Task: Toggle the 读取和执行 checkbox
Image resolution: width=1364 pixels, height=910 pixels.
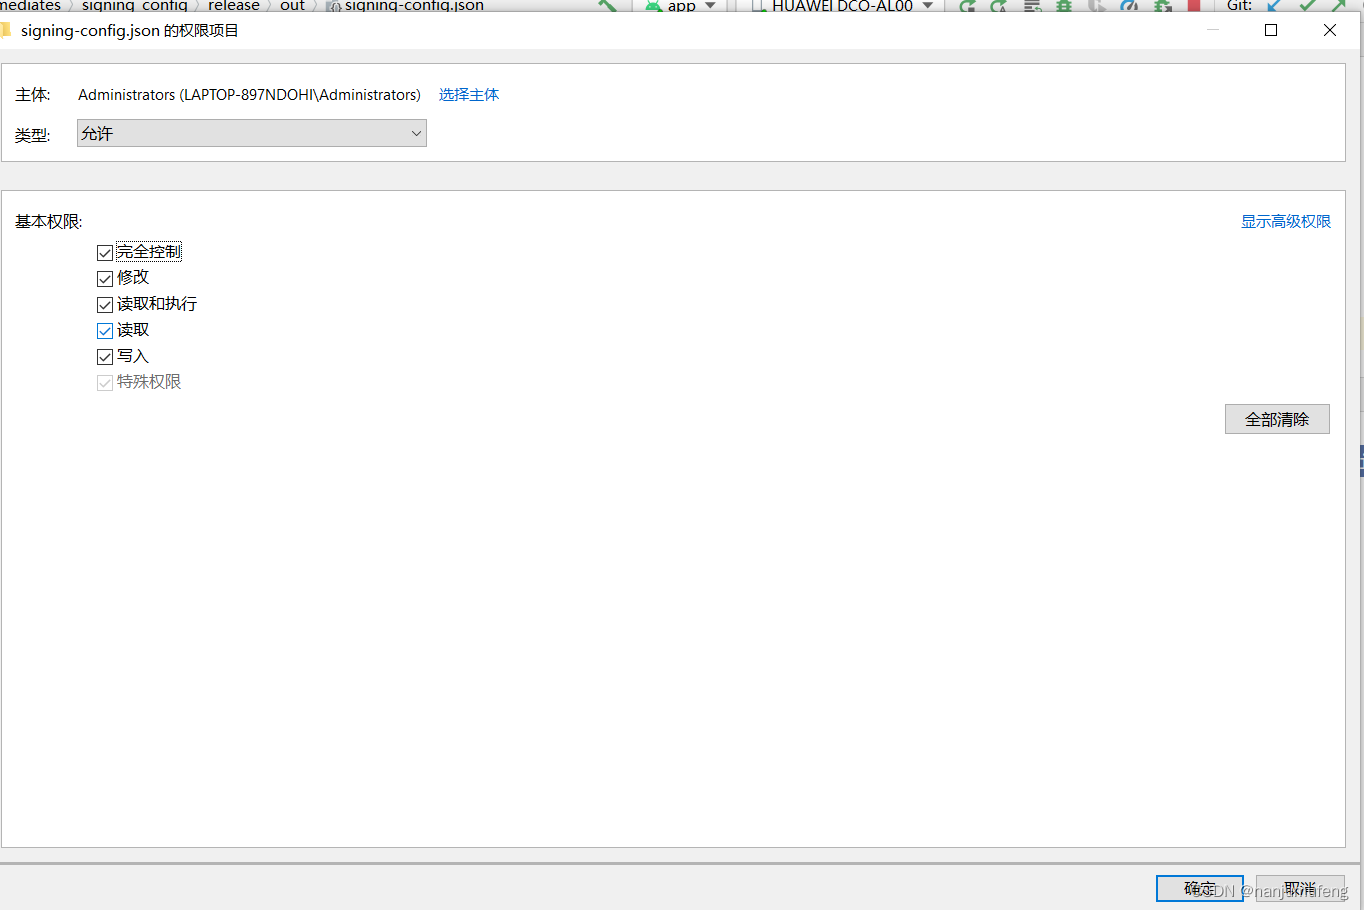Action: (x=105, y=305)
